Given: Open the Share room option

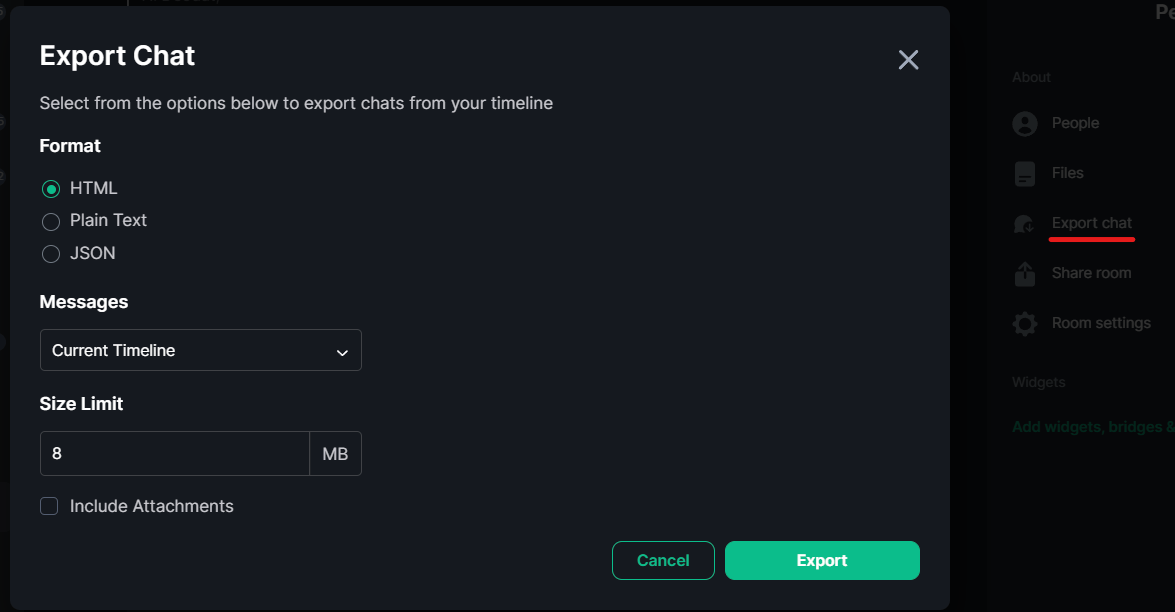Looking at the screenshot, I should point(1091,273).
